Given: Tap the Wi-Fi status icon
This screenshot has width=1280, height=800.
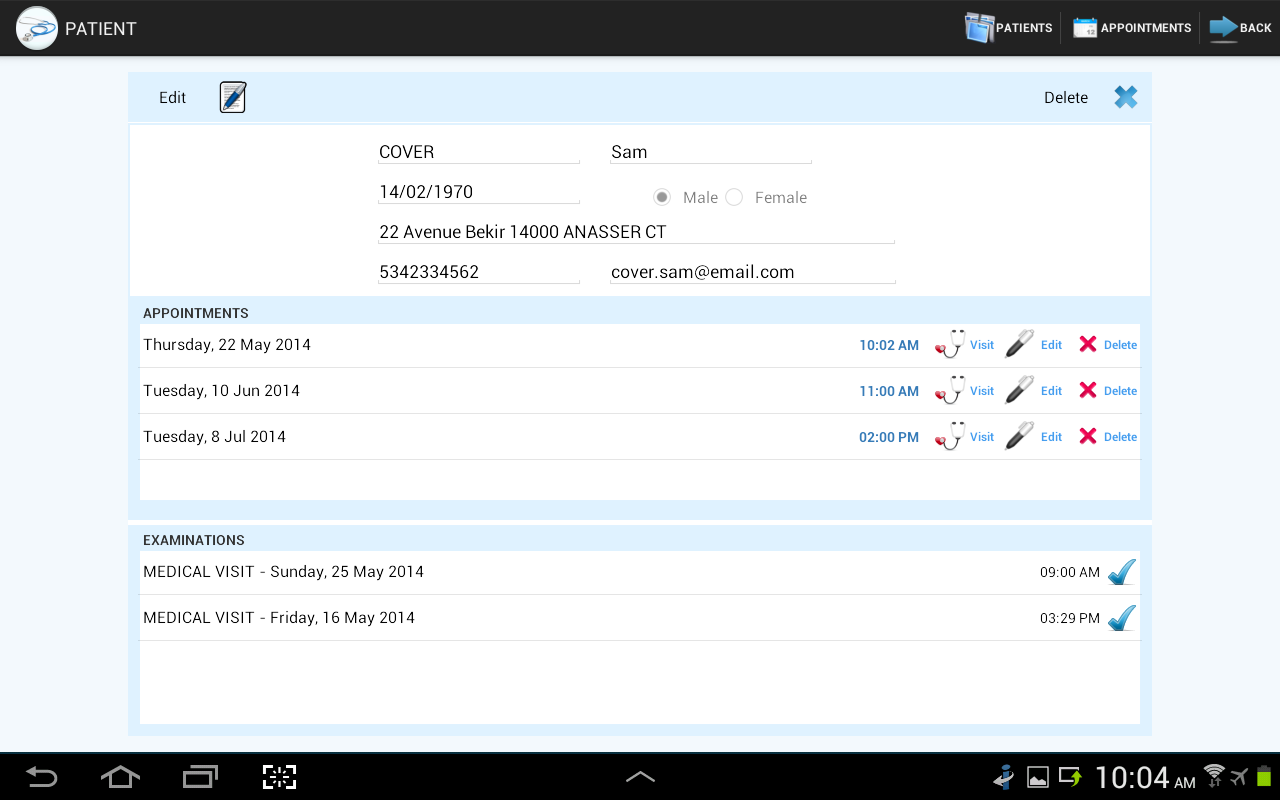Looking at the screenshot, I should pyautogui.click(x=1214, y=775).
